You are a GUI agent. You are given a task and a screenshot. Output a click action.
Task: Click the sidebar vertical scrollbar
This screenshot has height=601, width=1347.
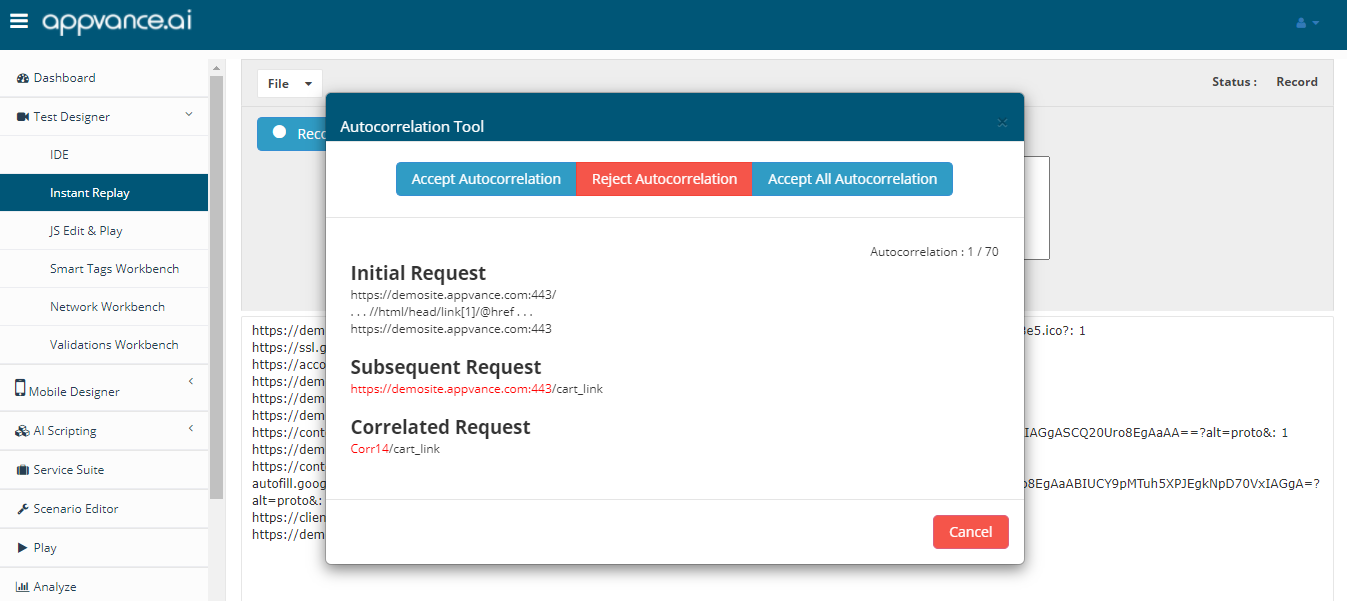pyautogui.click(x=216, y=285)
